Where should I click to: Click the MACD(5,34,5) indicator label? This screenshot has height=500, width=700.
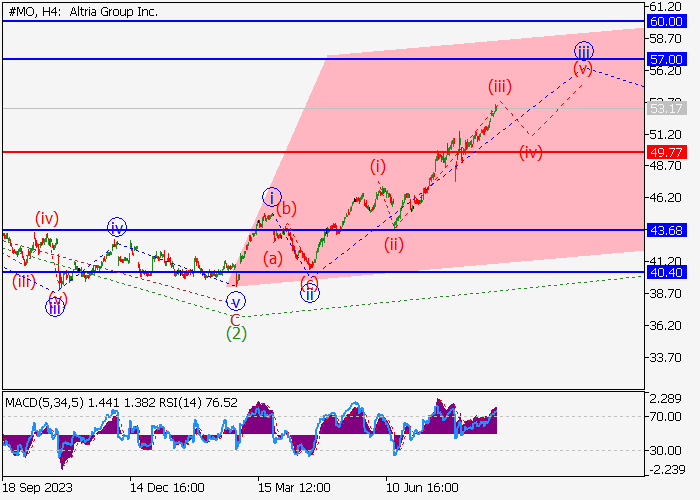45,403
